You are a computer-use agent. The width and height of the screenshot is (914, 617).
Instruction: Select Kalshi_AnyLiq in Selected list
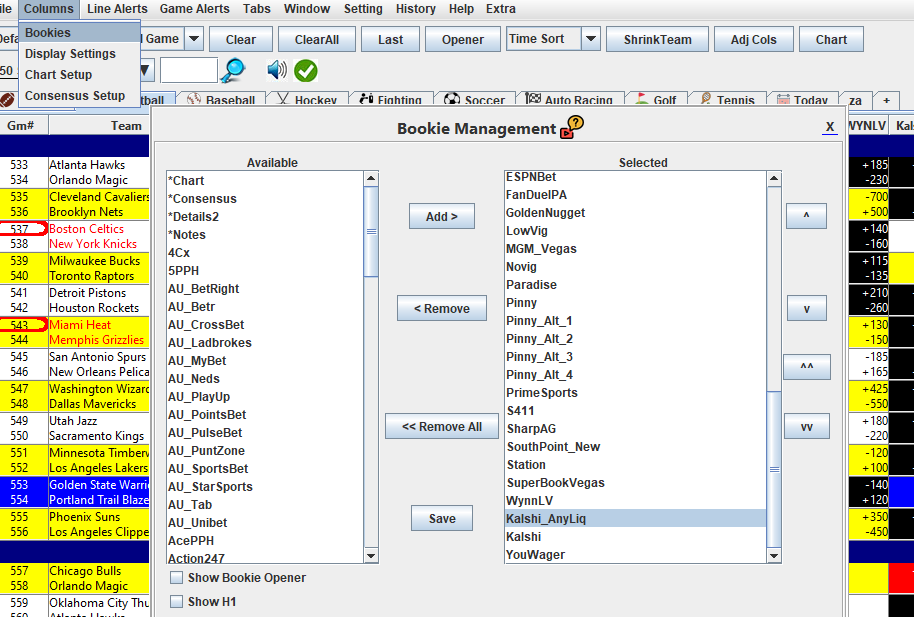coord(635,518)
